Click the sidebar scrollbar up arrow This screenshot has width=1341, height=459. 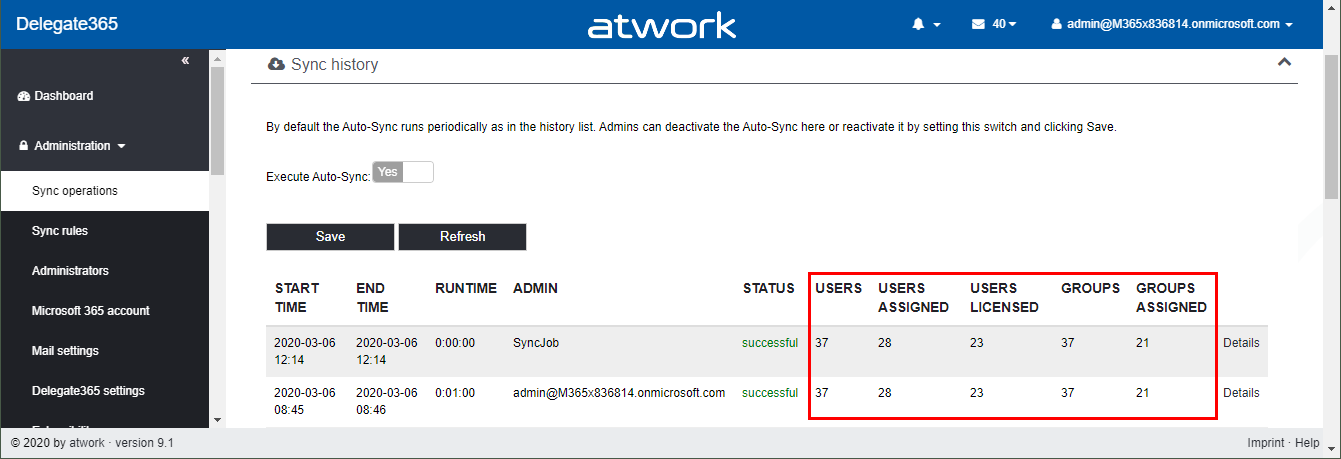pyautogui.click(x=217, y=59)
